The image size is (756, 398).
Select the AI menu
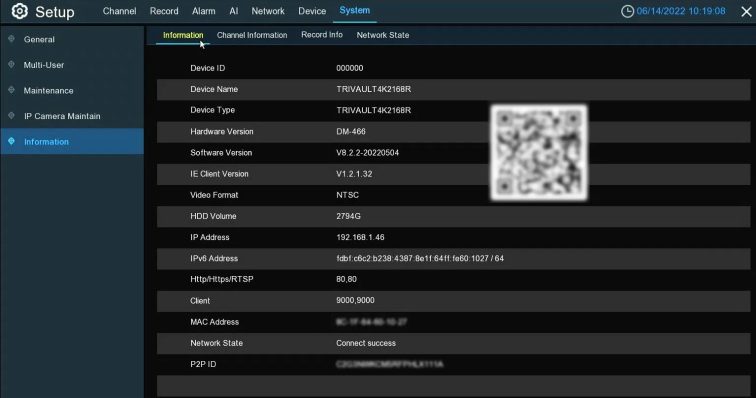click(234, 11)
